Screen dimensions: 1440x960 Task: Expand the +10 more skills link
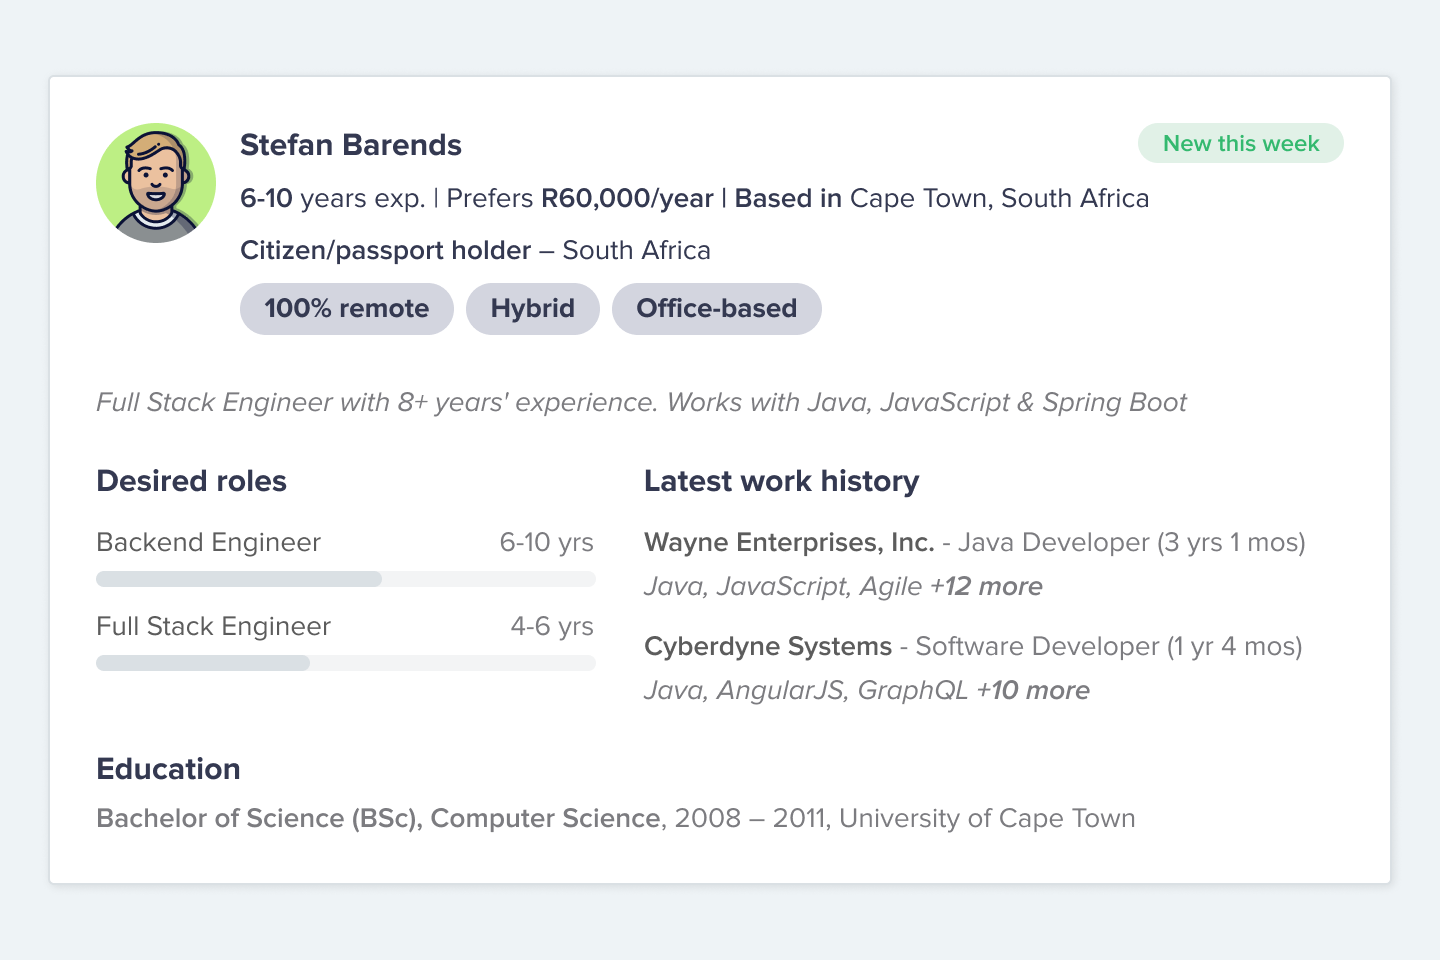[x=1033, y=691]
